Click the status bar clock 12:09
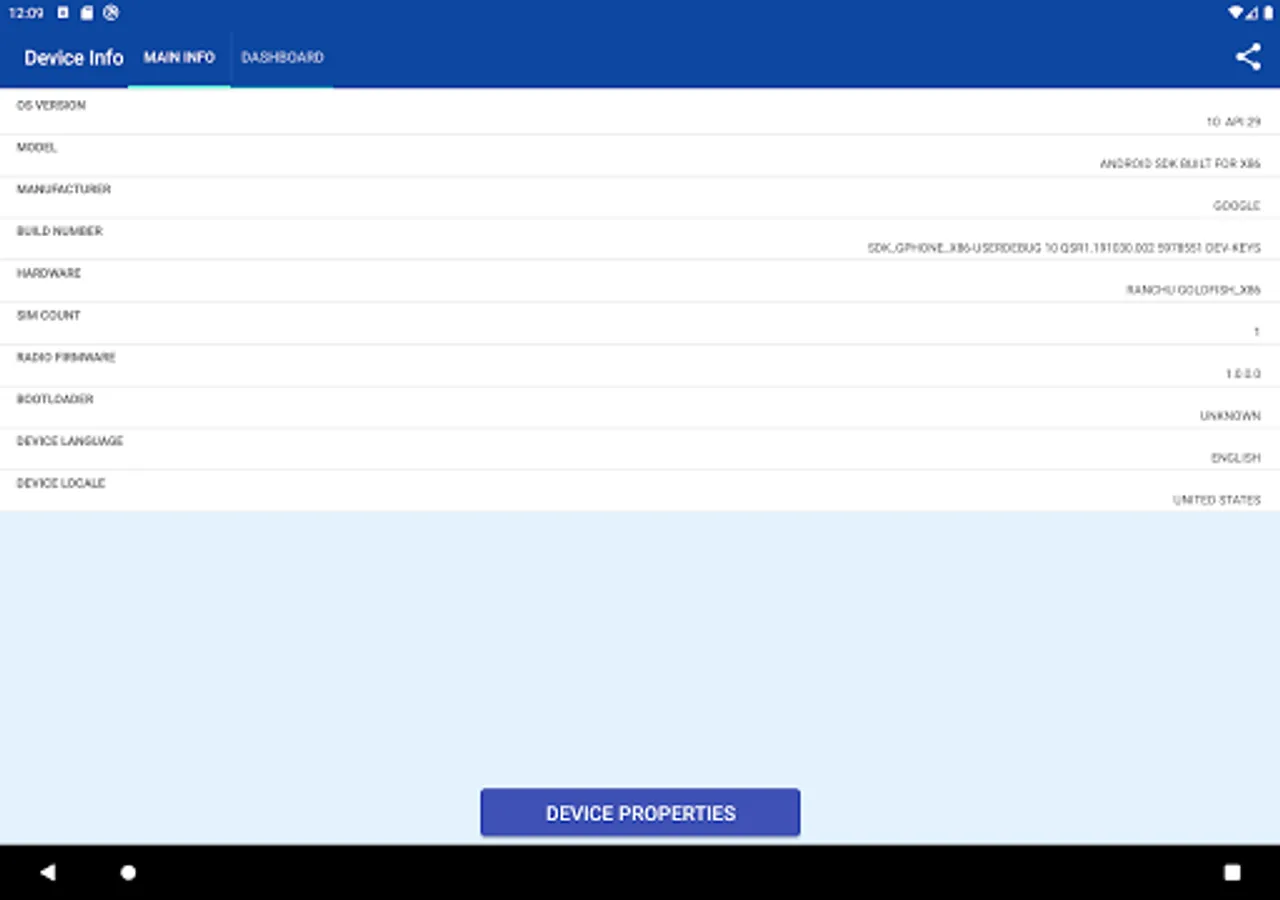 pos(26,13)
